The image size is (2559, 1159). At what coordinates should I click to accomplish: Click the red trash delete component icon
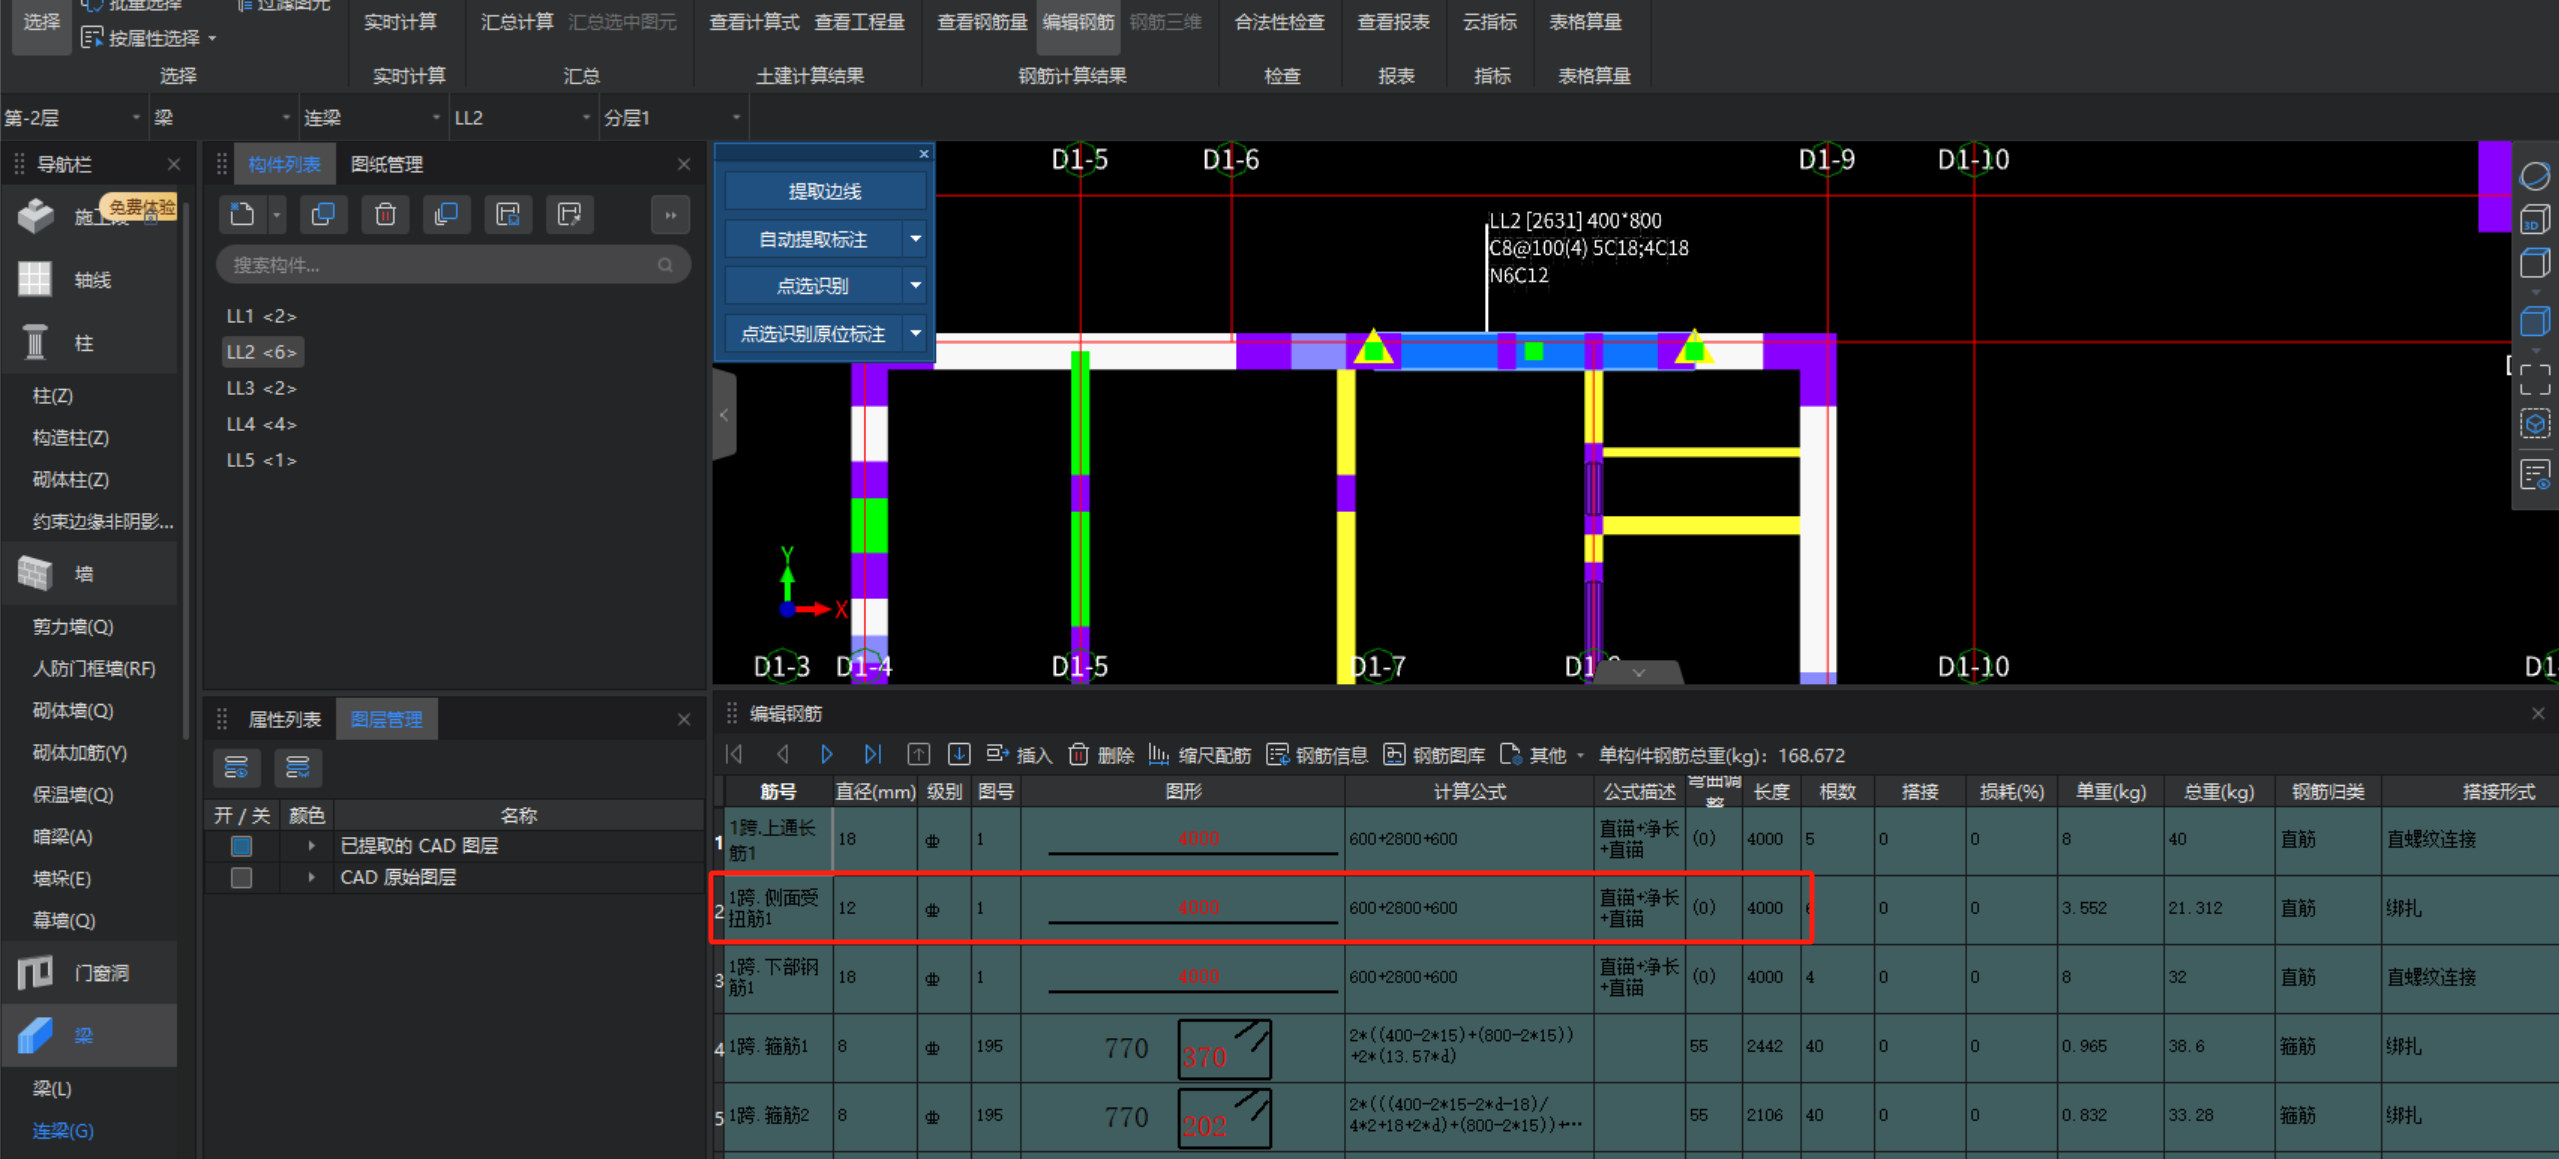point(385,214)
